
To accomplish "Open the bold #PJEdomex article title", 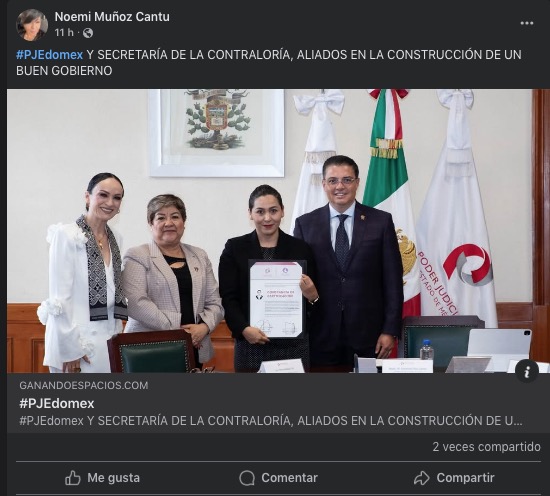I will pyautogui.click(x=57, y=403).
